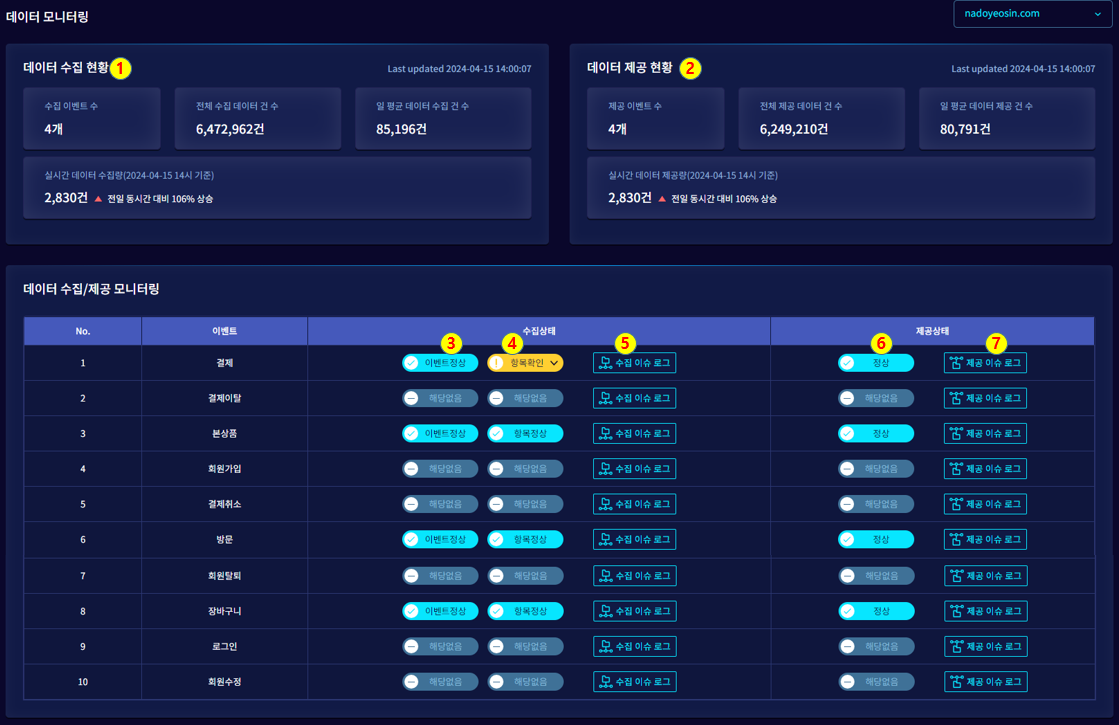1119x725 pixels.
Task: Open 수집 이슈 로그 for 장바구니 event
Action: coord(634,612)
